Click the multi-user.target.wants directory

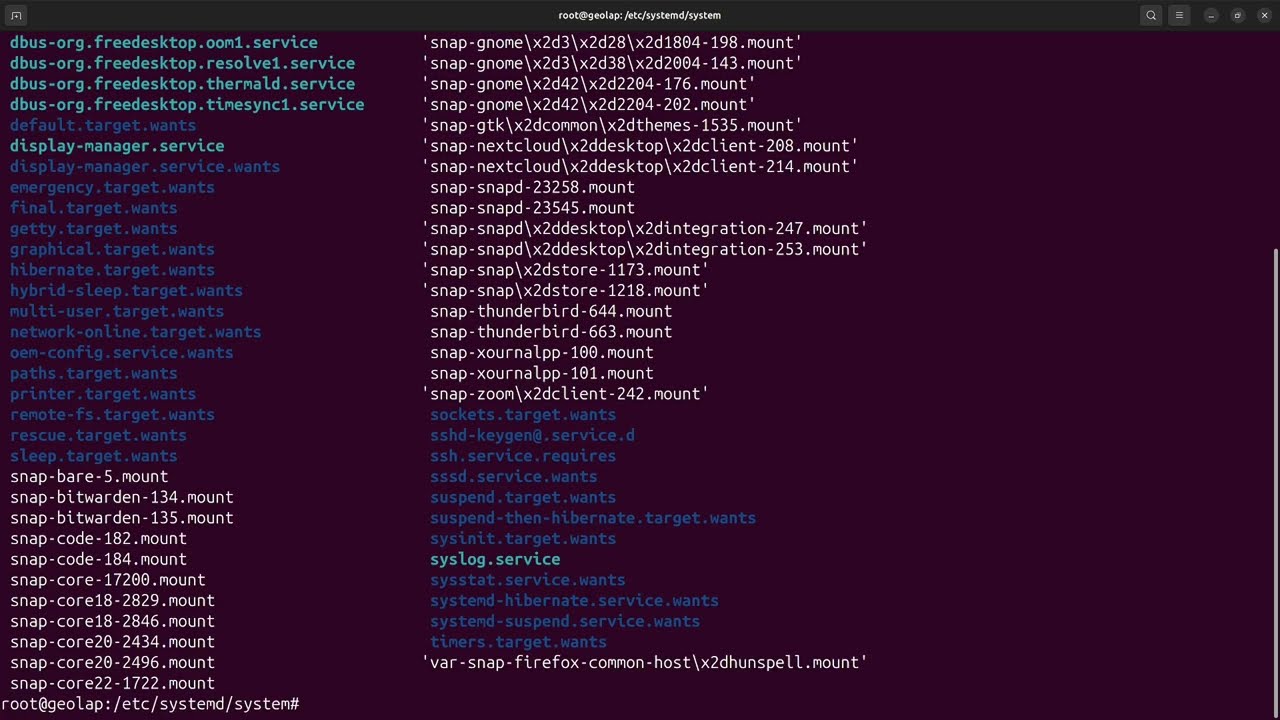click(117, 311)
